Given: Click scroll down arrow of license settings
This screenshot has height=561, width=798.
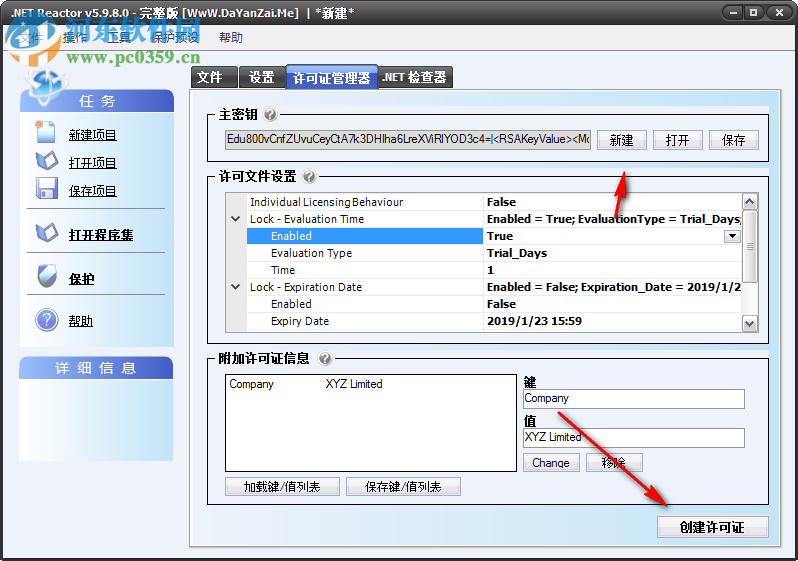Looking at the screenshot, I should pos(750,323).
